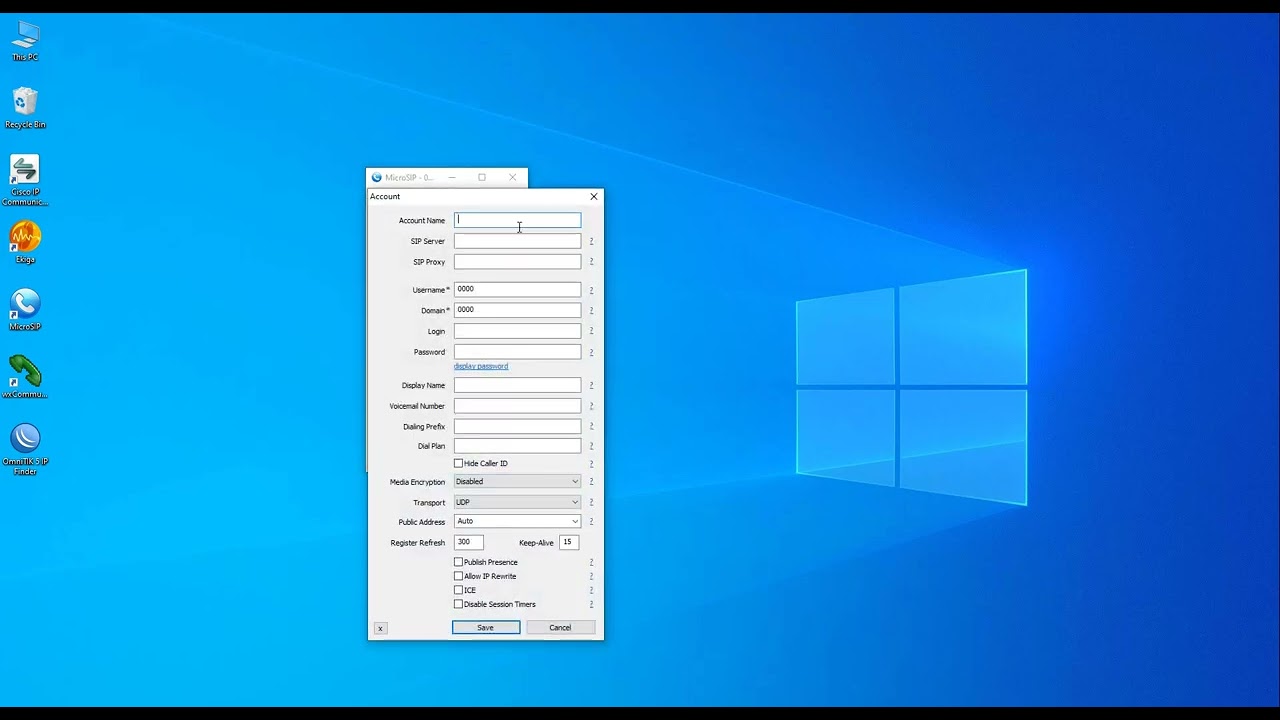Open This PC desktop icon
Viewport: 1280px width, 720px height.
pos(25,41)
